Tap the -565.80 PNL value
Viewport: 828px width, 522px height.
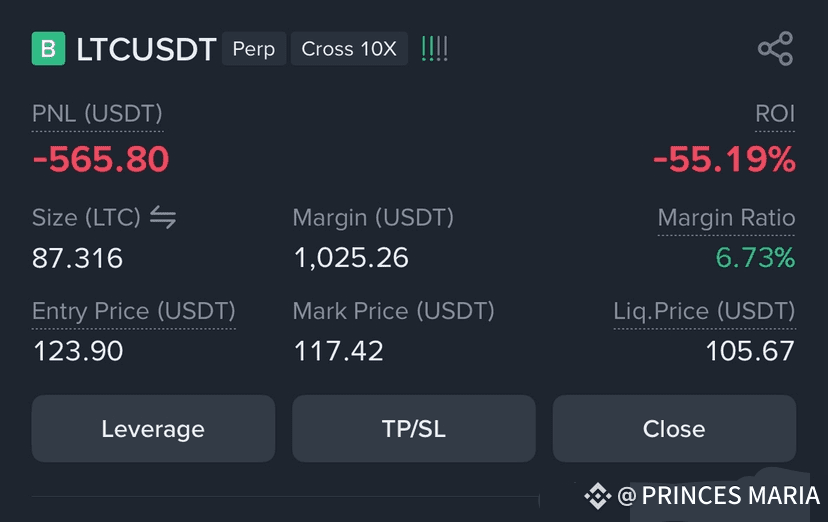coord(101,159)
